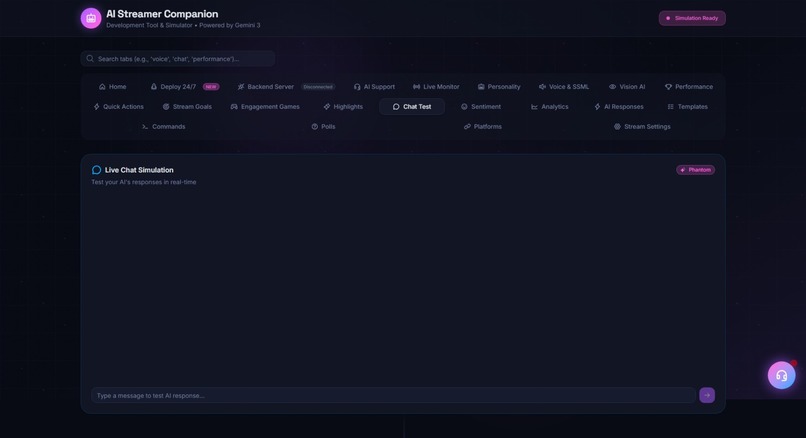The image size is (806, 438).
Task: Open the Analytics tab
Action: 549,106
